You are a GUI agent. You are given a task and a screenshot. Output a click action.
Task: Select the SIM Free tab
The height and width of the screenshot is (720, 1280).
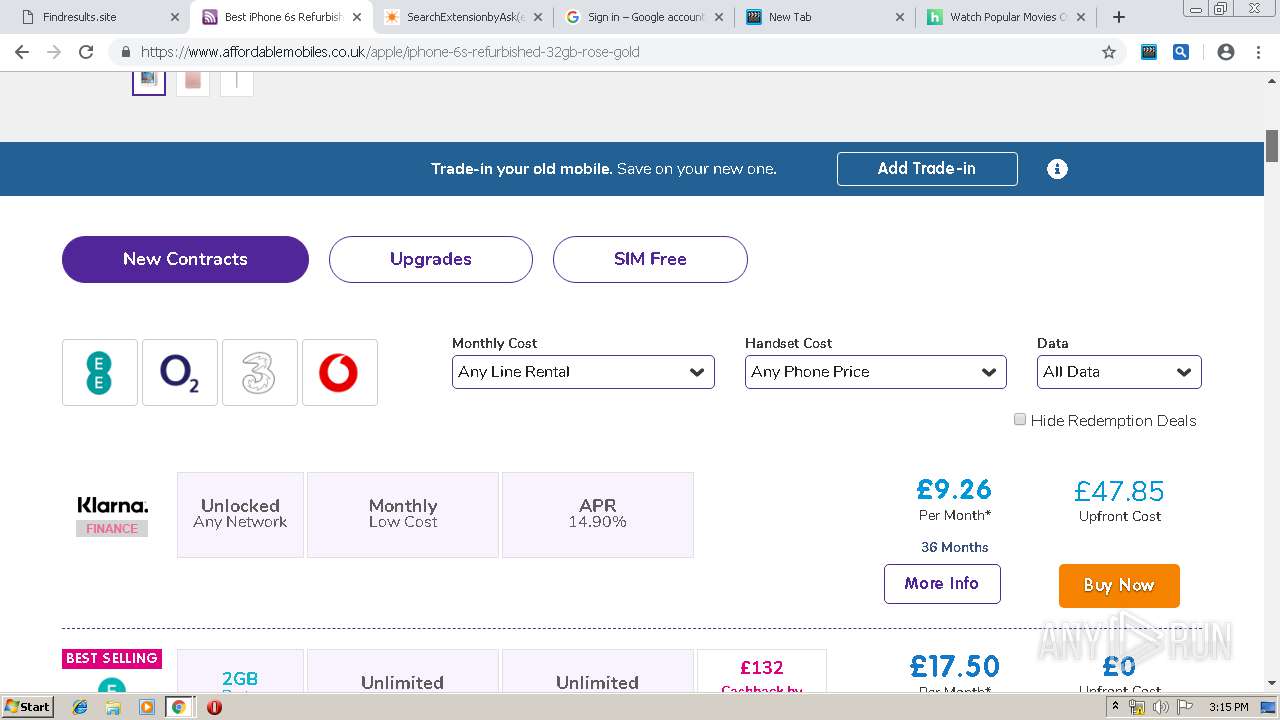[x=650, y=259]
